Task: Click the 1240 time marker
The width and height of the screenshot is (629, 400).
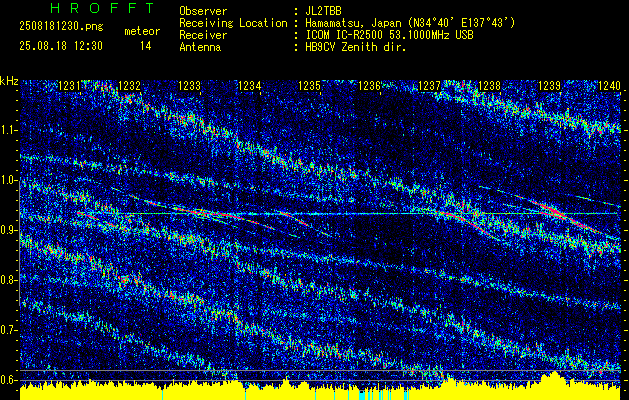Action: click(x=609, y=85)
